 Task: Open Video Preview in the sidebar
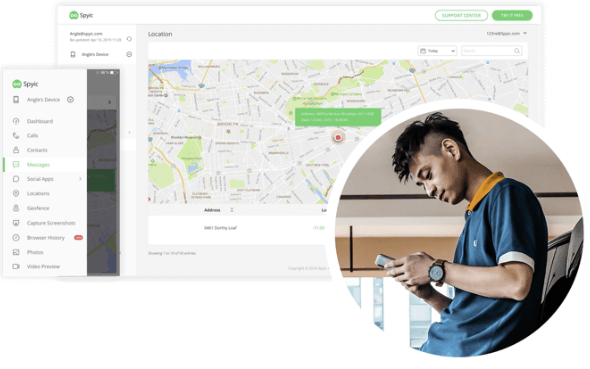tap(43, 267)
